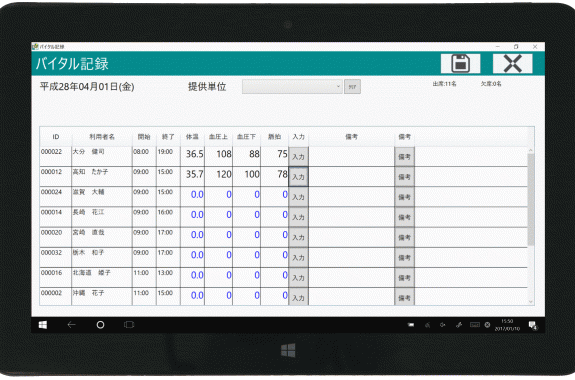This screenshot has width=575, height=380.
Task: Click the 体温 column header
Action: [192, 137]
